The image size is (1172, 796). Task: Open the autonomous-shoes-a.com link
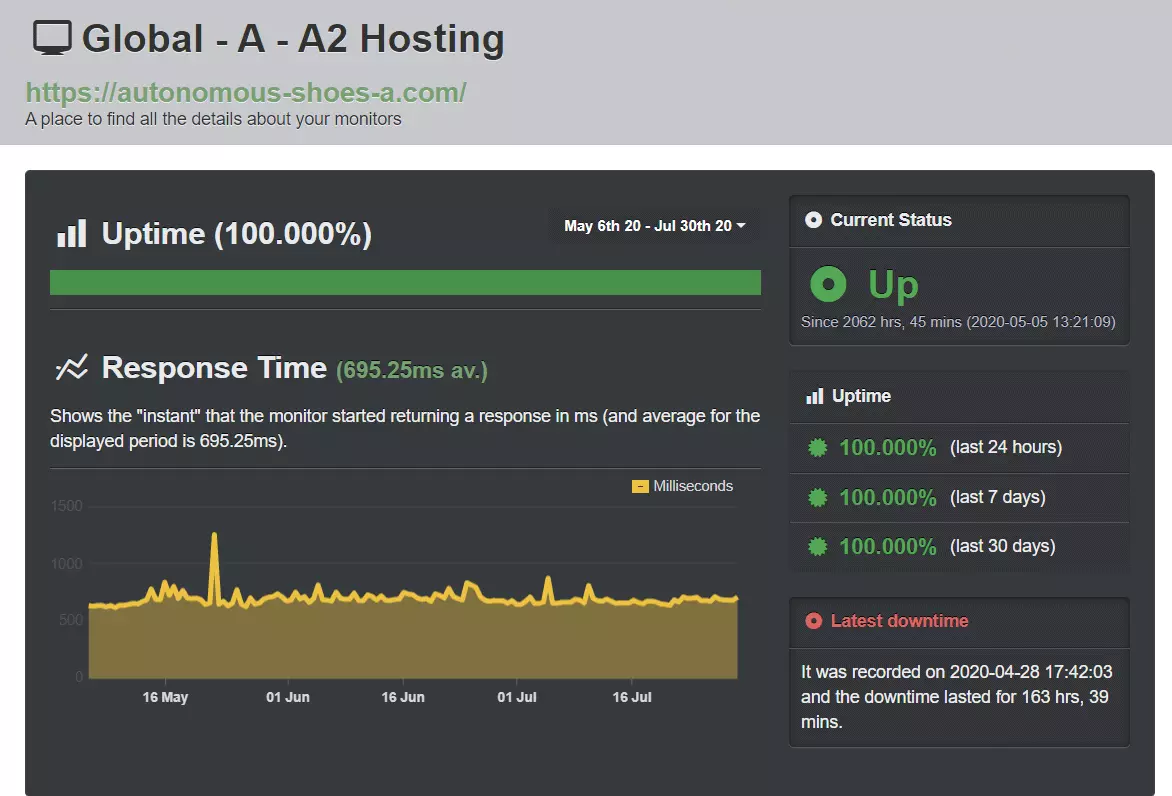coord(245,91)
